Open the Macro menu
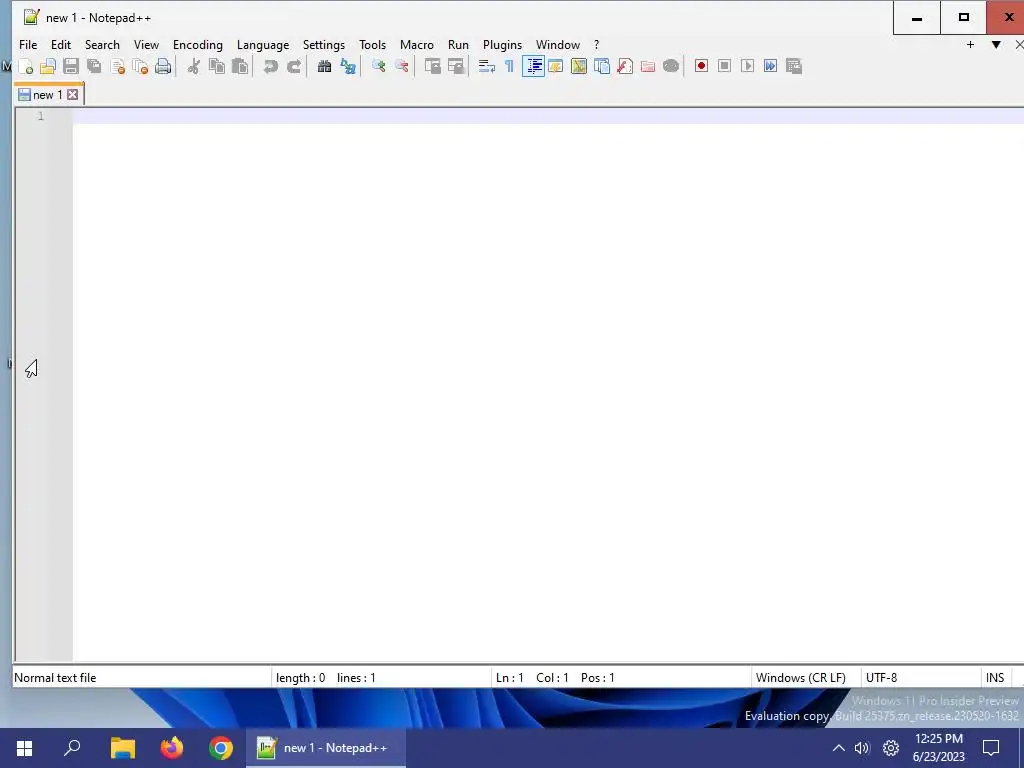This screenshot has width=1024, height=768. [417, 44]
